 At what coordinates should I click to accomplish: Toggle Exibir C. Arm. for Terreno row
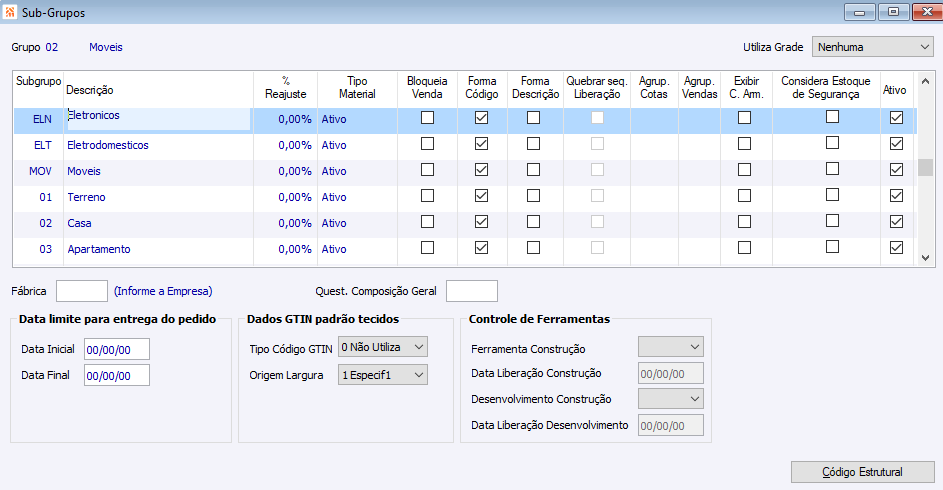point(745,195)
